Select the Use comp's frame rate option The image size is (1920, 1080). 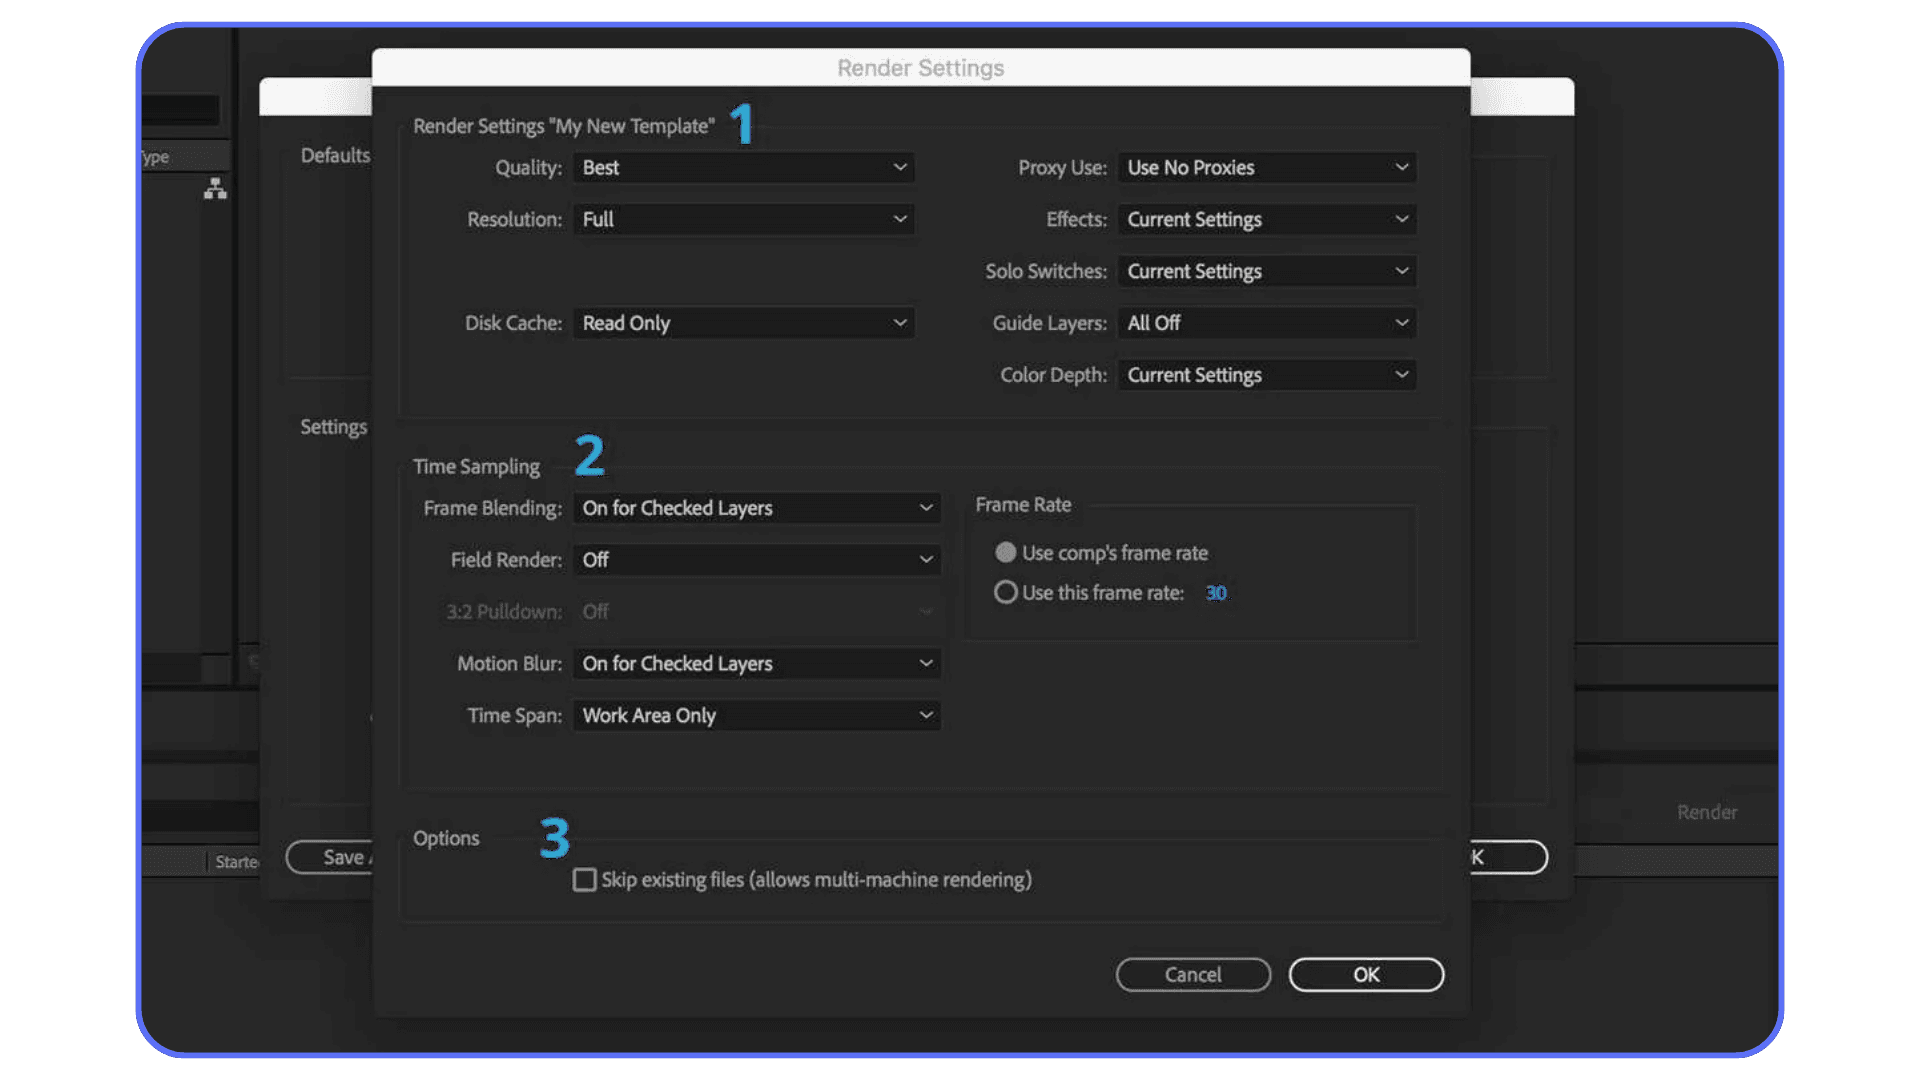pyautogui.click(x=1006, y=552)
